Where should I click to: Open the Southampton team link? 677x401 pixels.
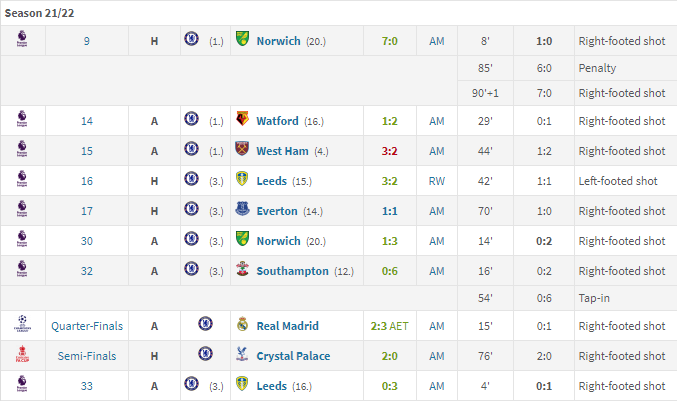pos(292,271)
